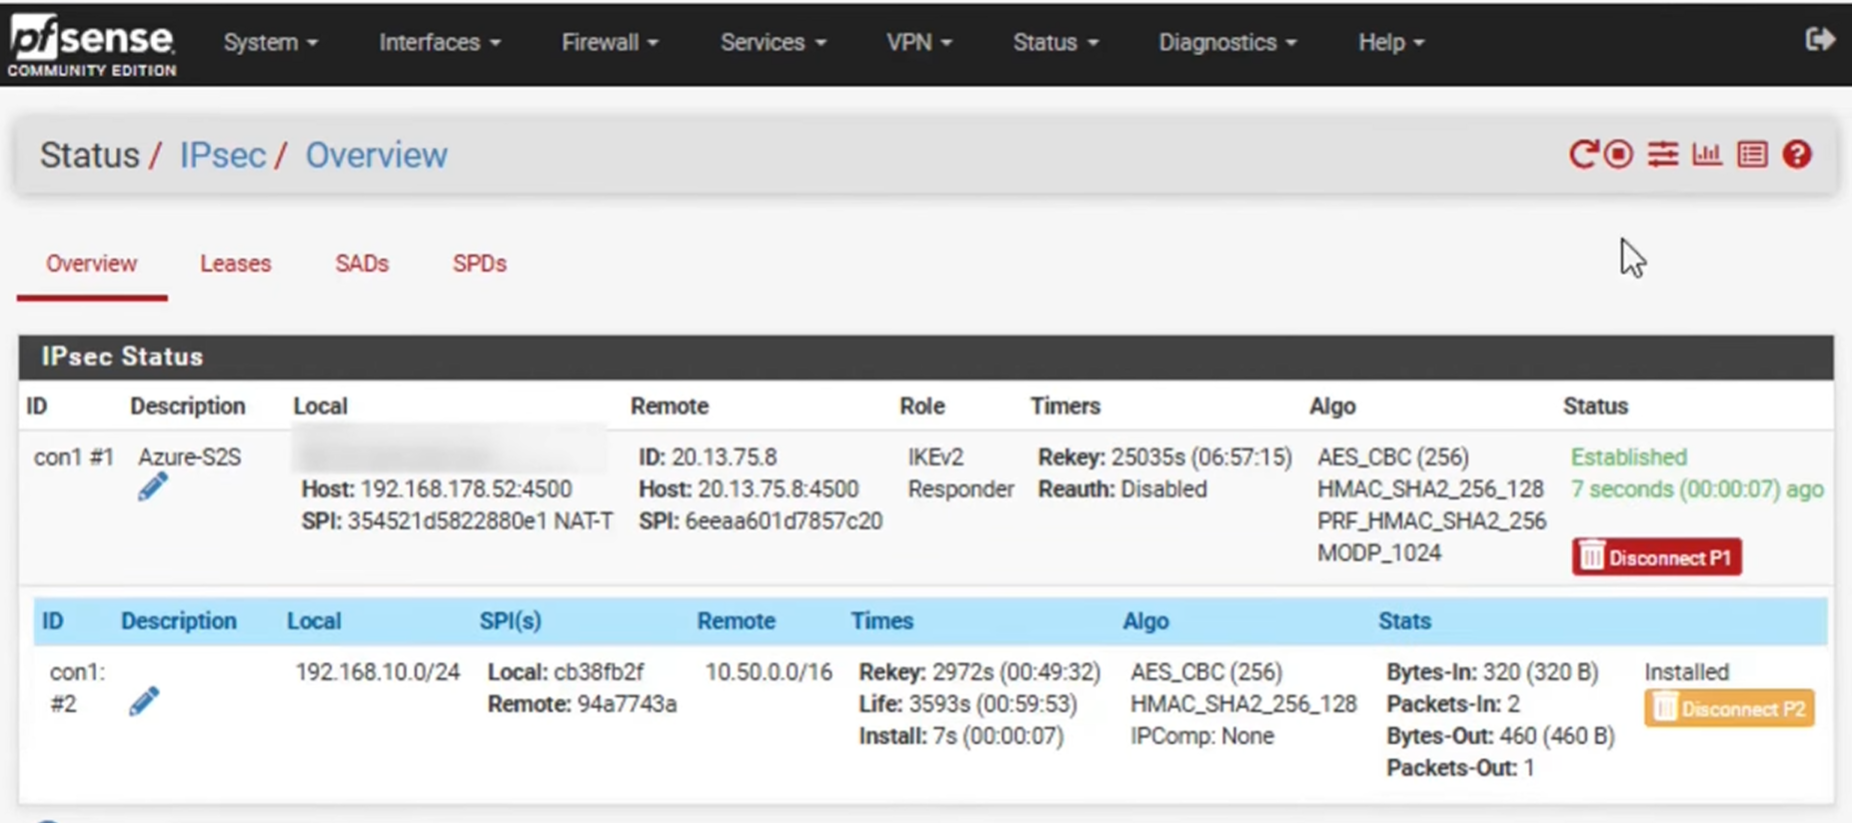Follow the IPsec breadcrumb link

coord(222,156)
